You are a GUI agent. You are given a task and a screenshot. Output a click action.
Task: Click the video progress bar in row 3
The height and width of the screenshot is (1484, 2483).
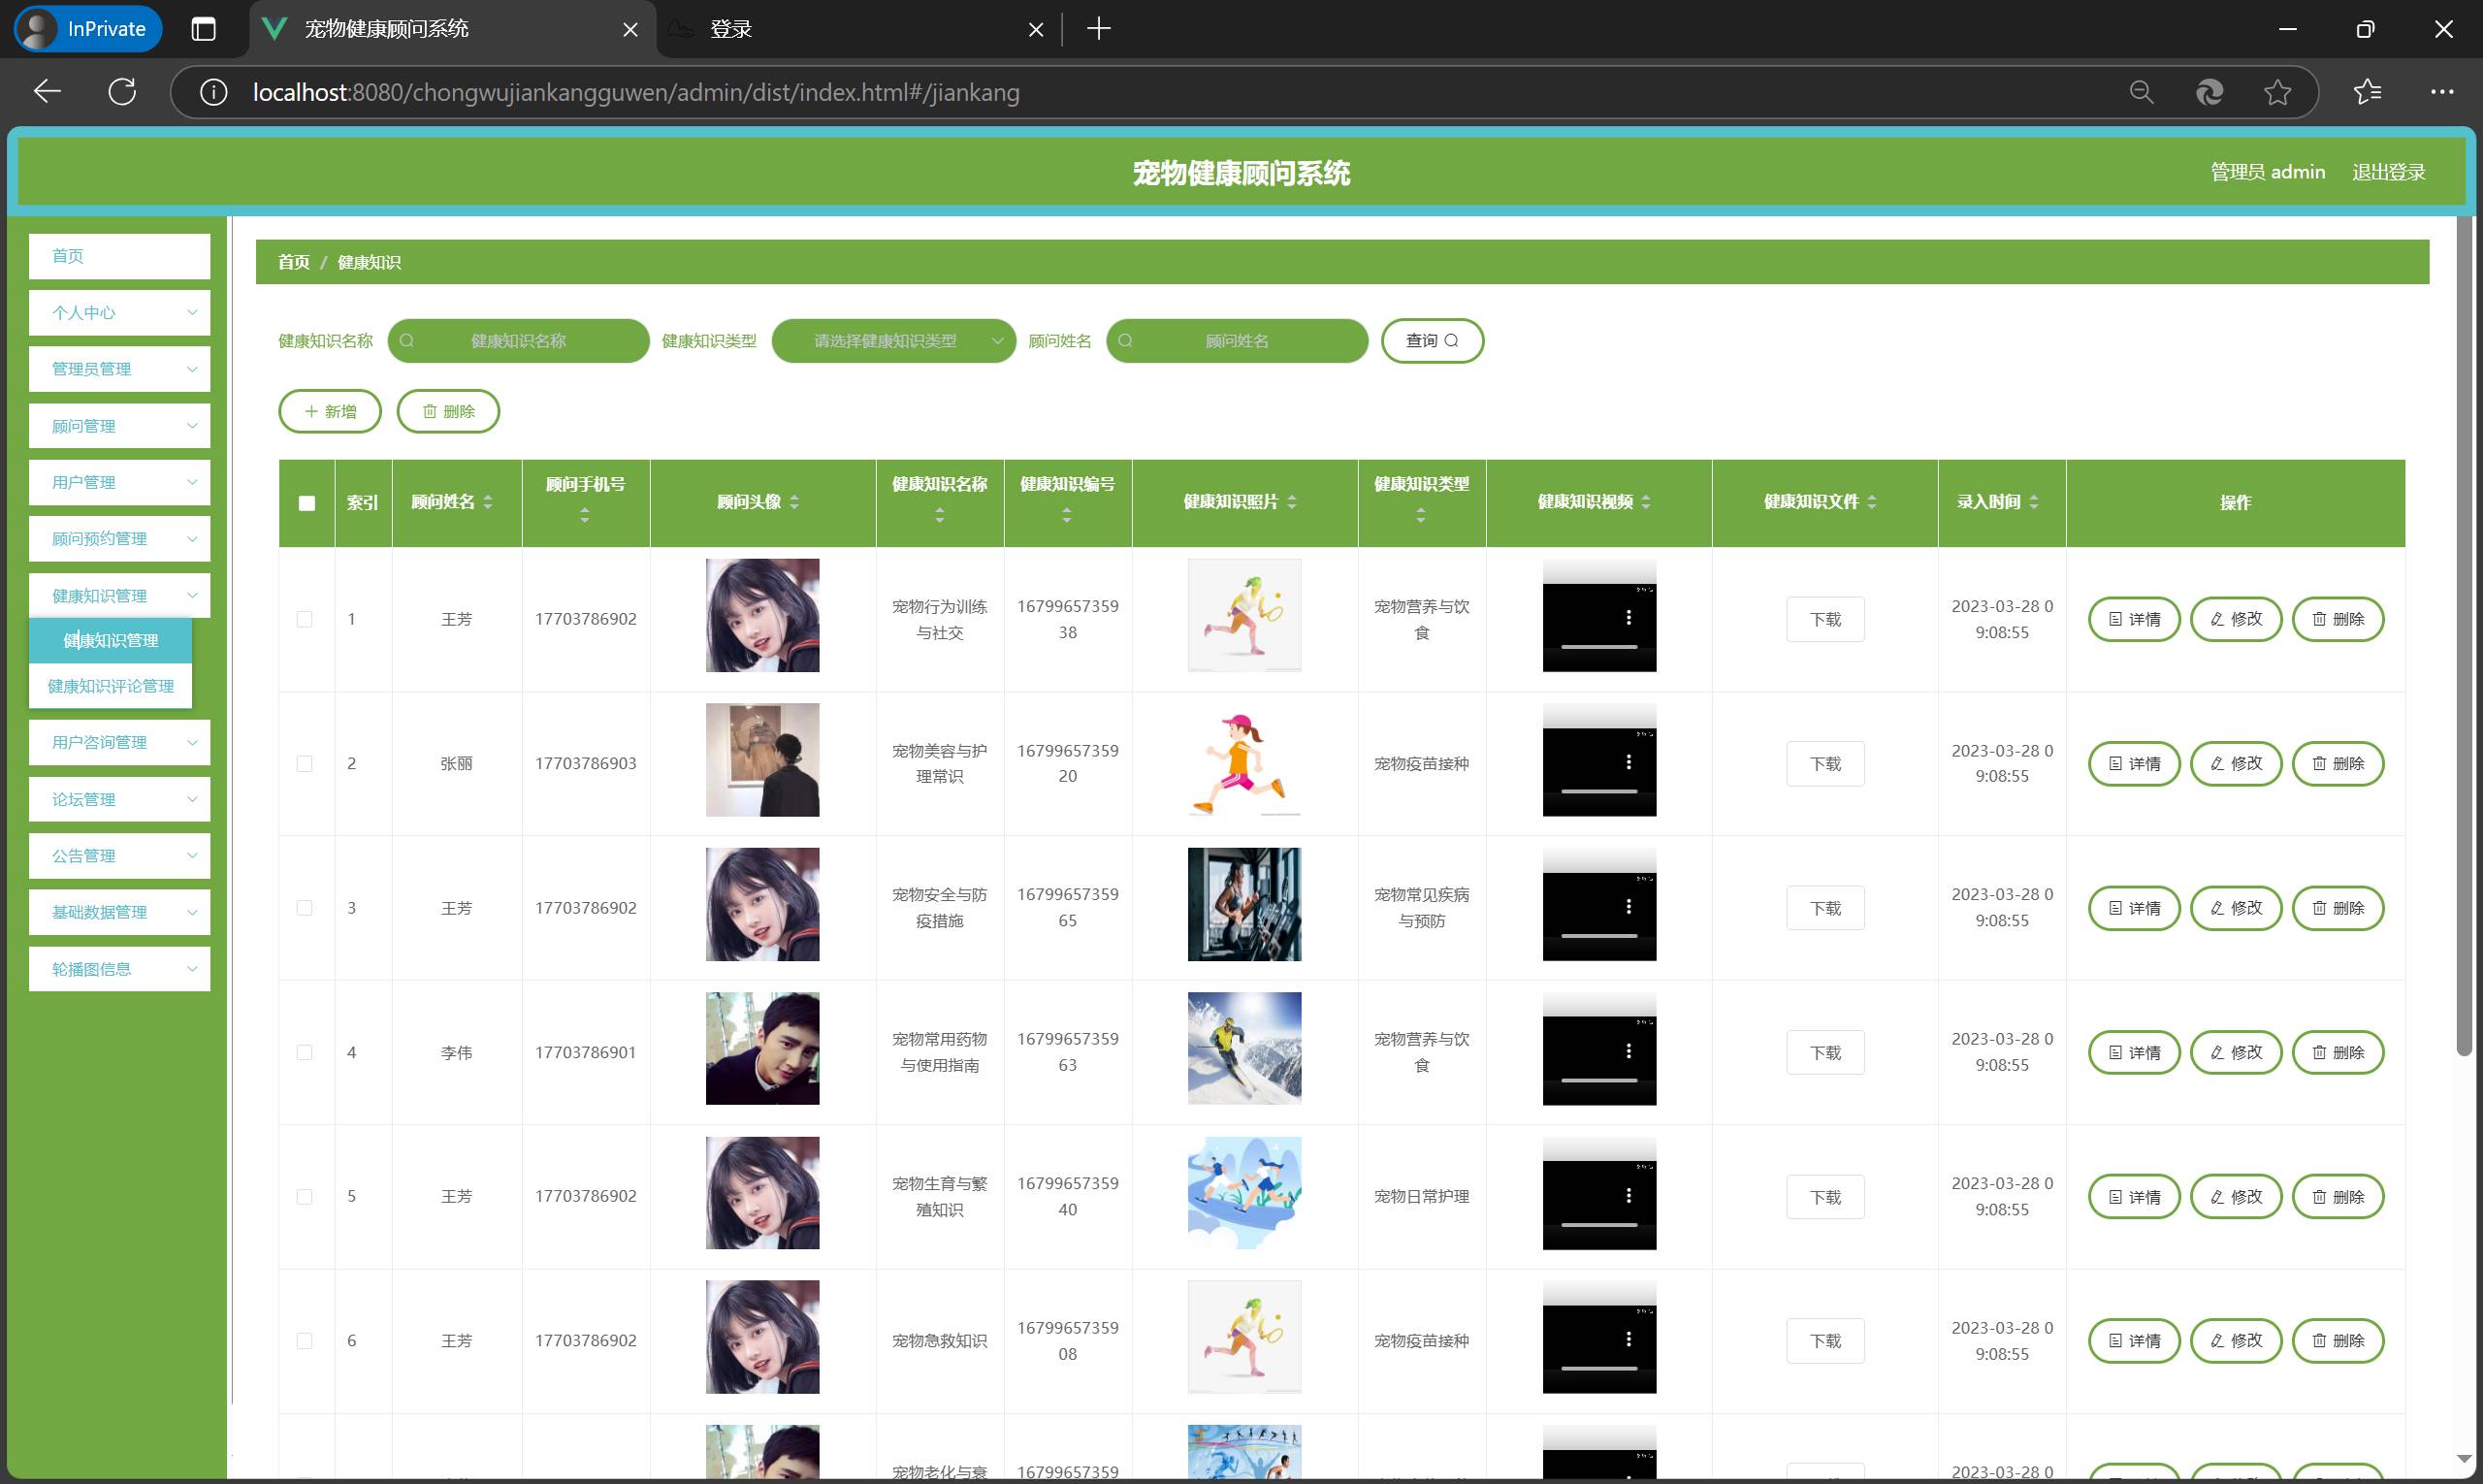point(1598,936)
